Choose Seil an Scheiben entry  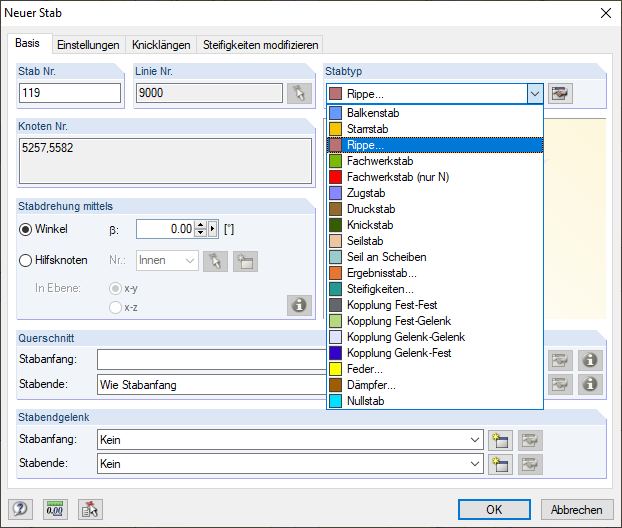point(435,257)
